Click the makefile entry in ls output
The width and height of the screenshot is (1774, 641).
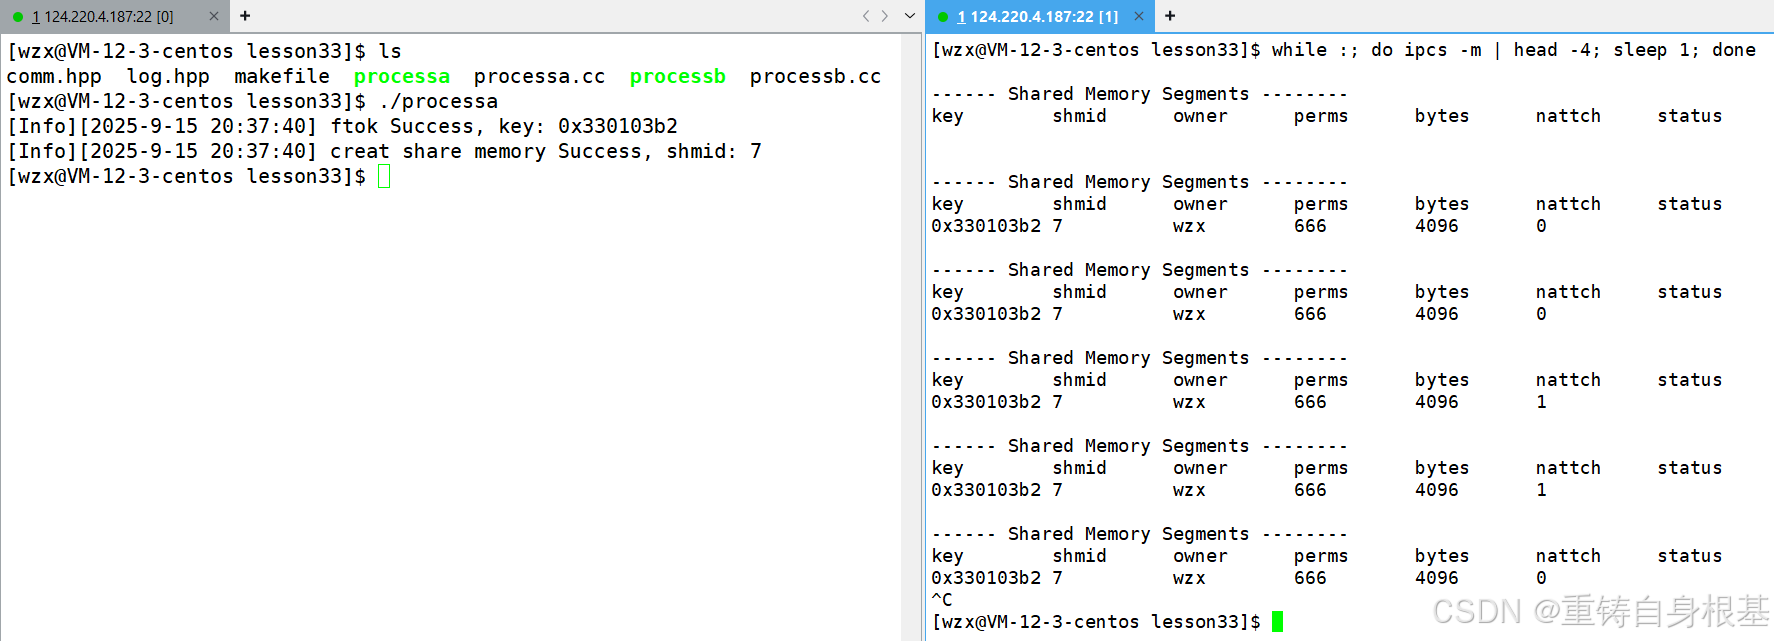[282, 76]
